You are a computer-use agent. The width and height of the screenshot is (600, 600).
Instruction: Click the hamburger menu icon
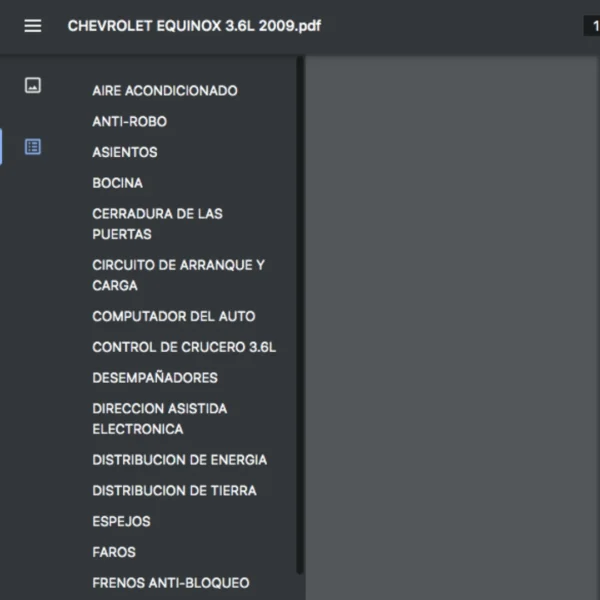point(33,26)
